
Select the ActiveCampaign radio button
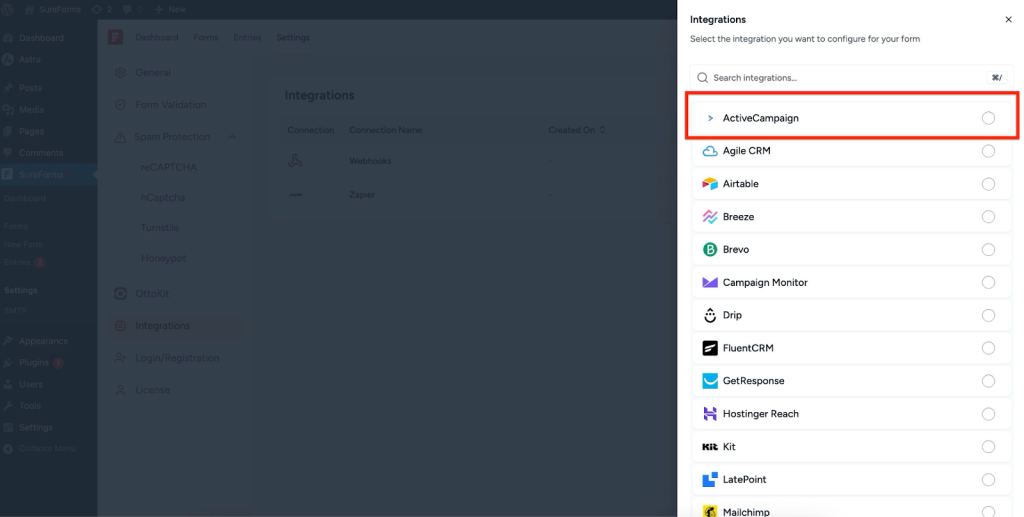click(988, 118)
